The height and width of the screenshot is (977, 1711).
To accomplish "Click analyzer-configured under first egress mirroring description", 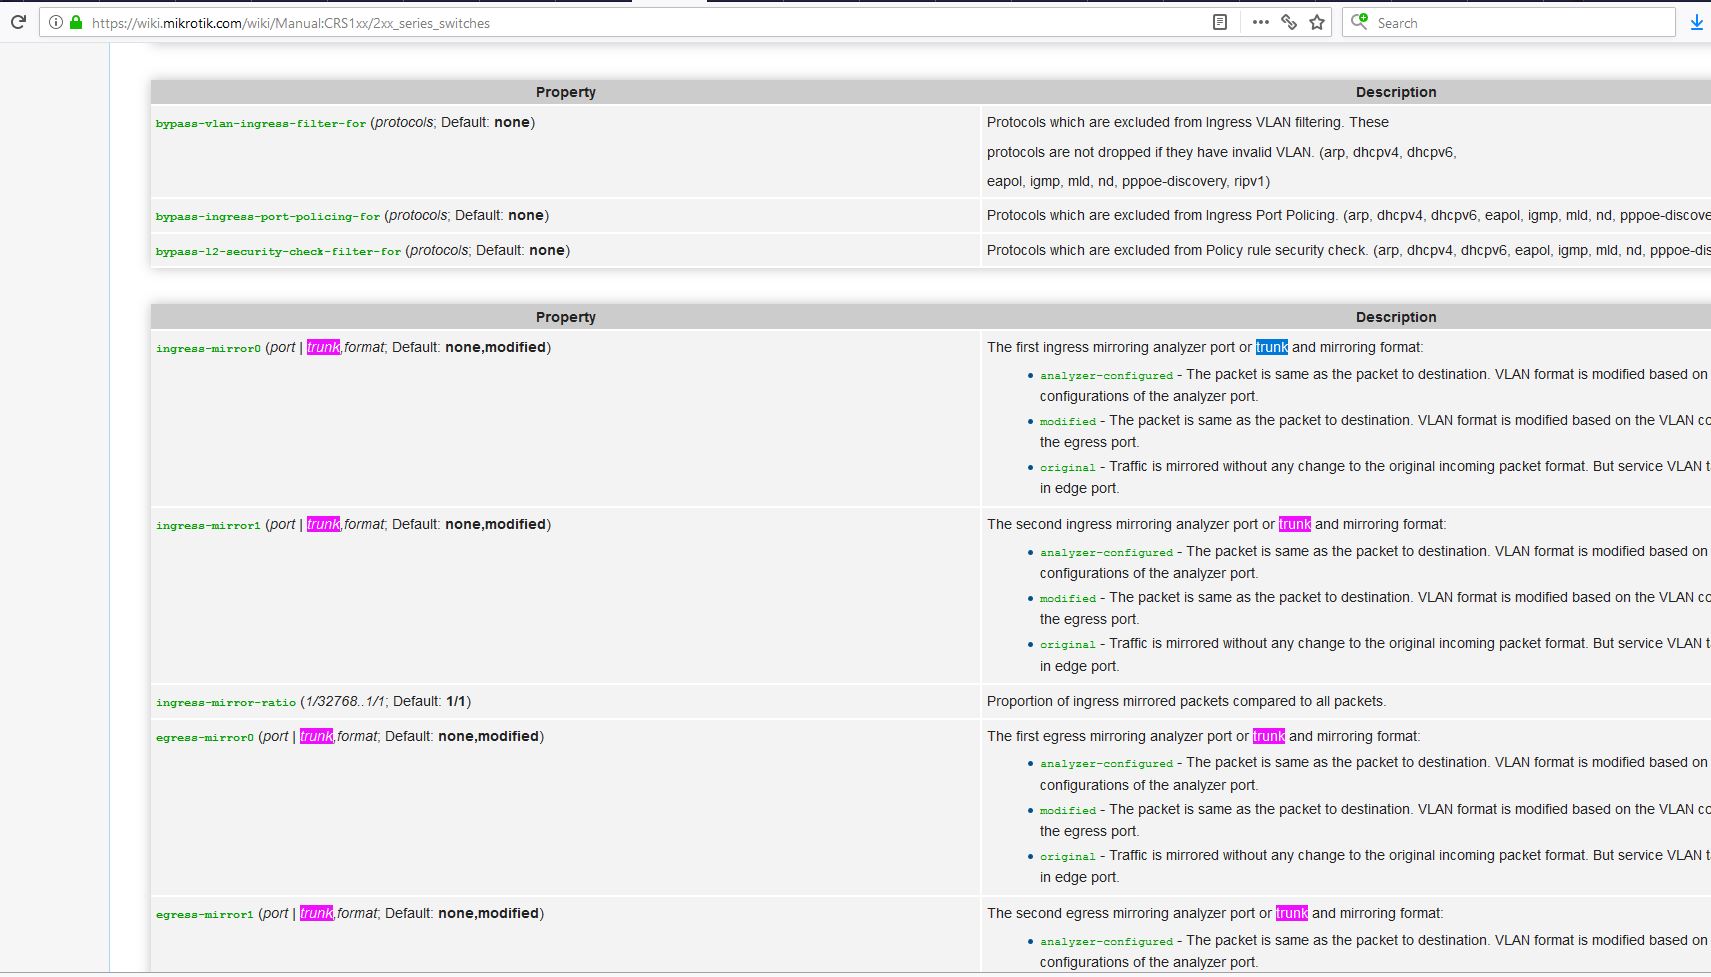I will [1106, 763].
